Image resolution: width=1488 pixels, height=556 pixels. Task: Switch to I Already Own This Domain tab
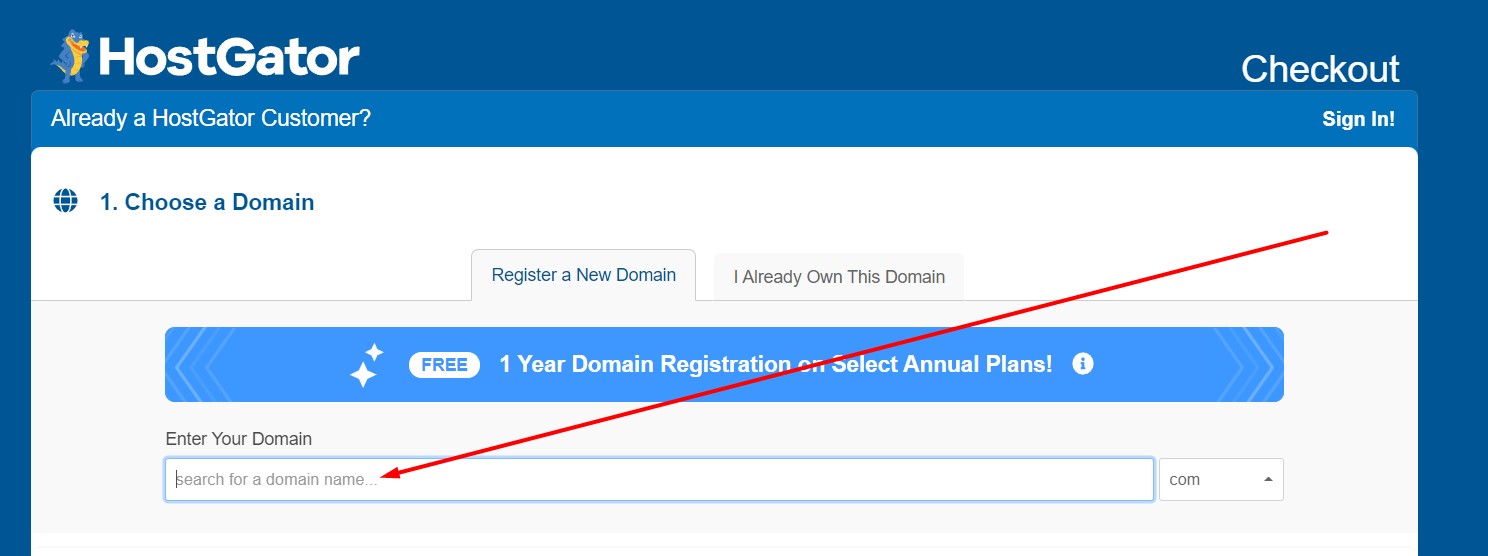click(839, 277)
